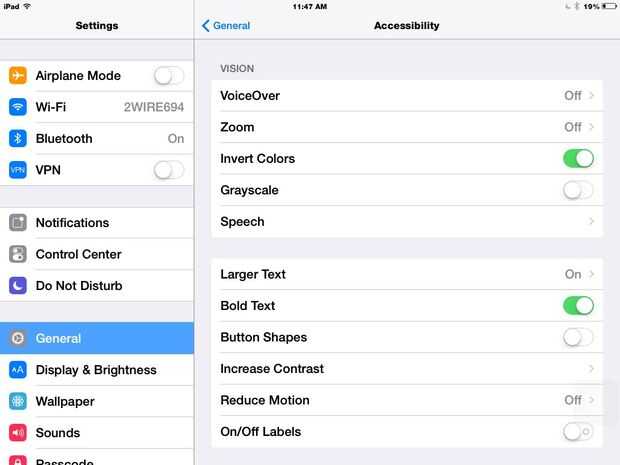This screenshot has height=465, width=620.
Task: Toggle Button Shapes switch on
Action: pos(578,337)
